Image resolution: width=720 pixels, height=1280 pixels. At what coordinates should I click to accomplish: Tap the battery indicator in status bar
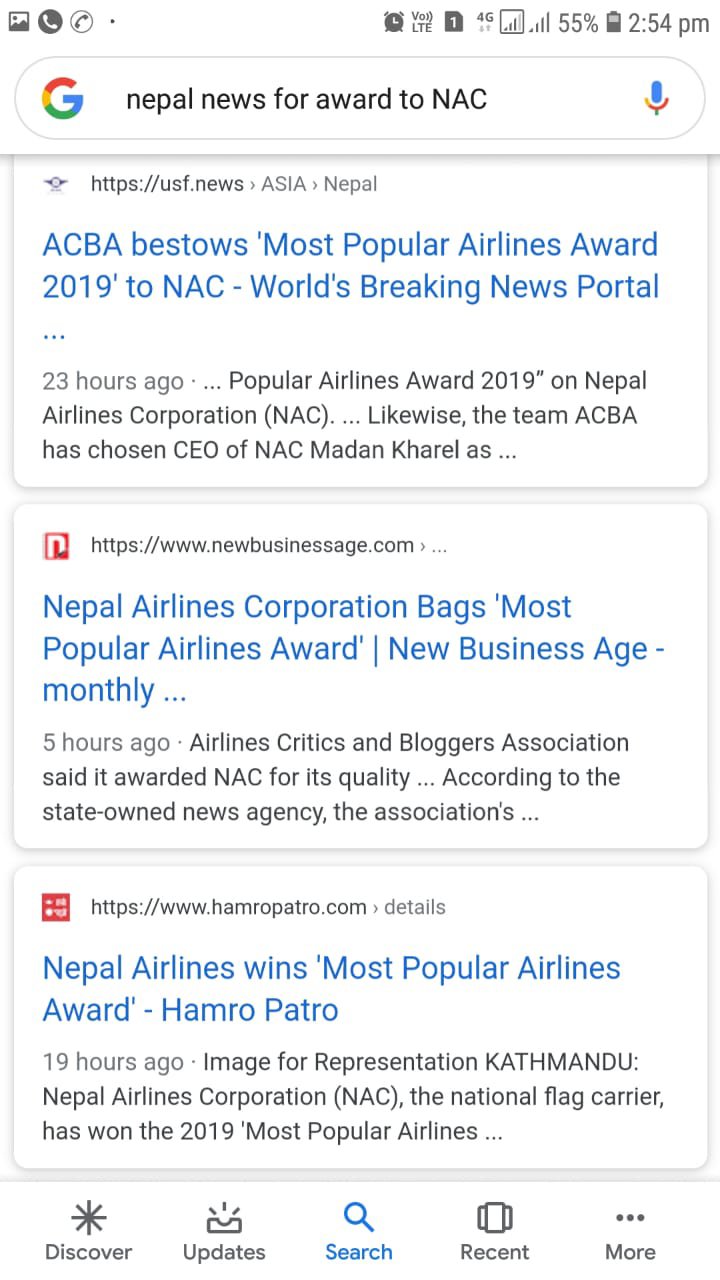click(613, 22)
